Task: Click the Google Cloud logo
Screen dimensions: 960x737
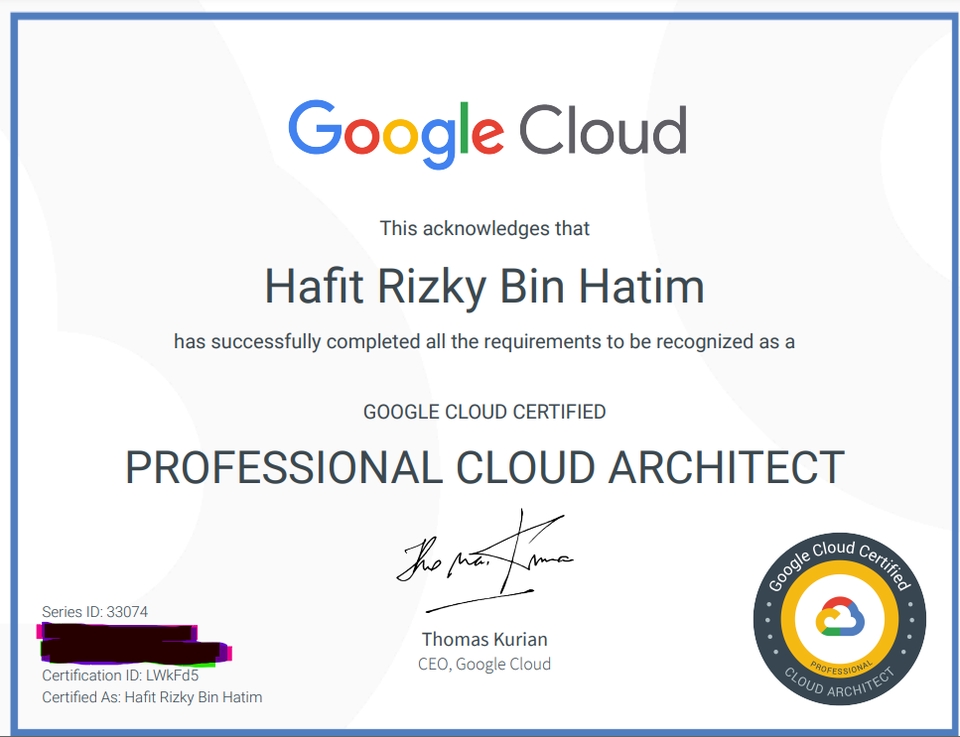Action: click(x=487, y=134)
